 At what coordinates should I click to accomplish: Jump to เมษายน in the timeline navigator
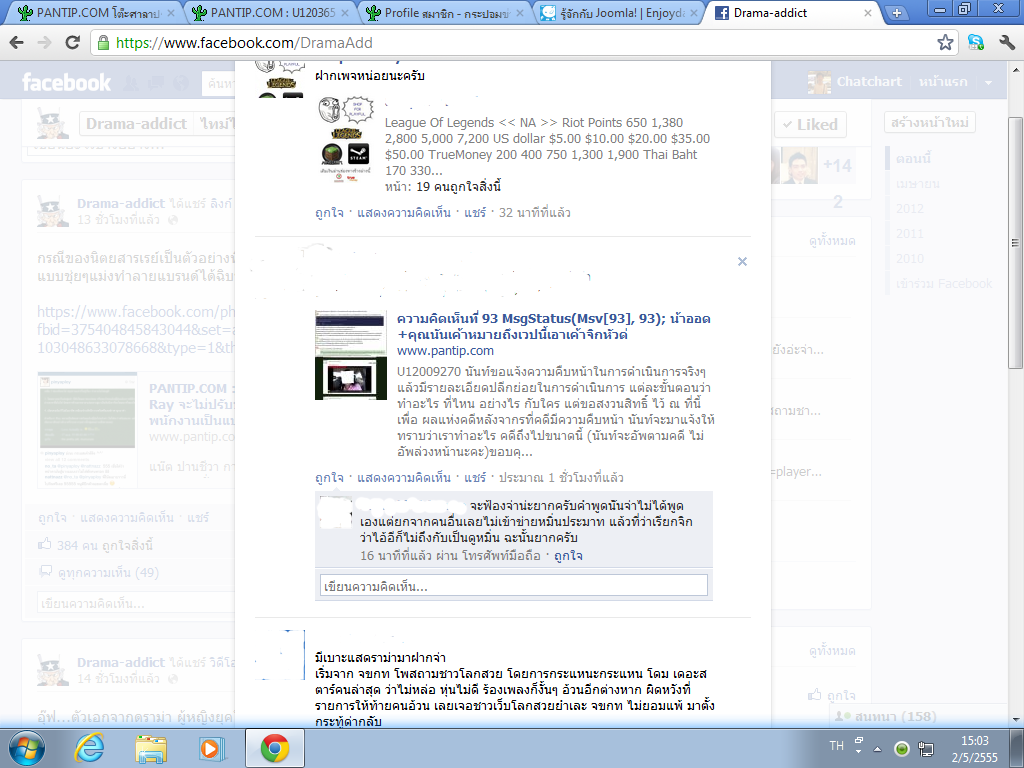click(x=918, y=184)
